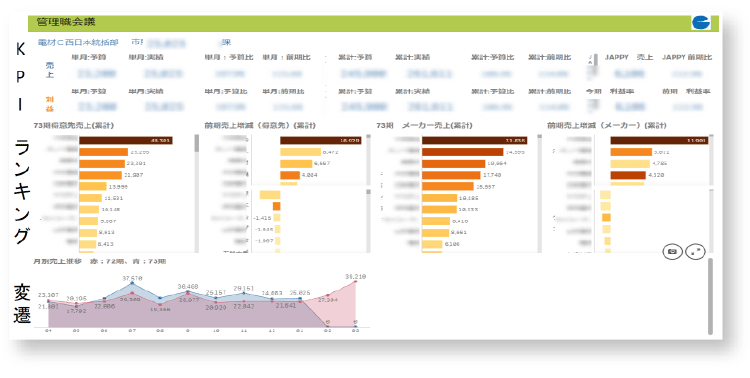This screenshot has height=378, width=750.
Task: Click the 25,157 data label
Action: pyautogui.click(x=216, y=292)
